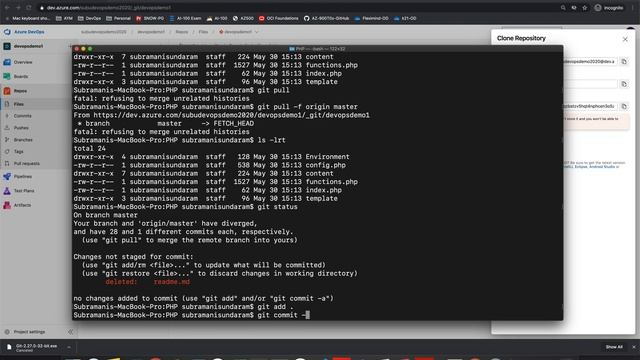Open the OCI Foundations bookmark
Viewport: 640px width, 360px height.
(x=279, y=18)
